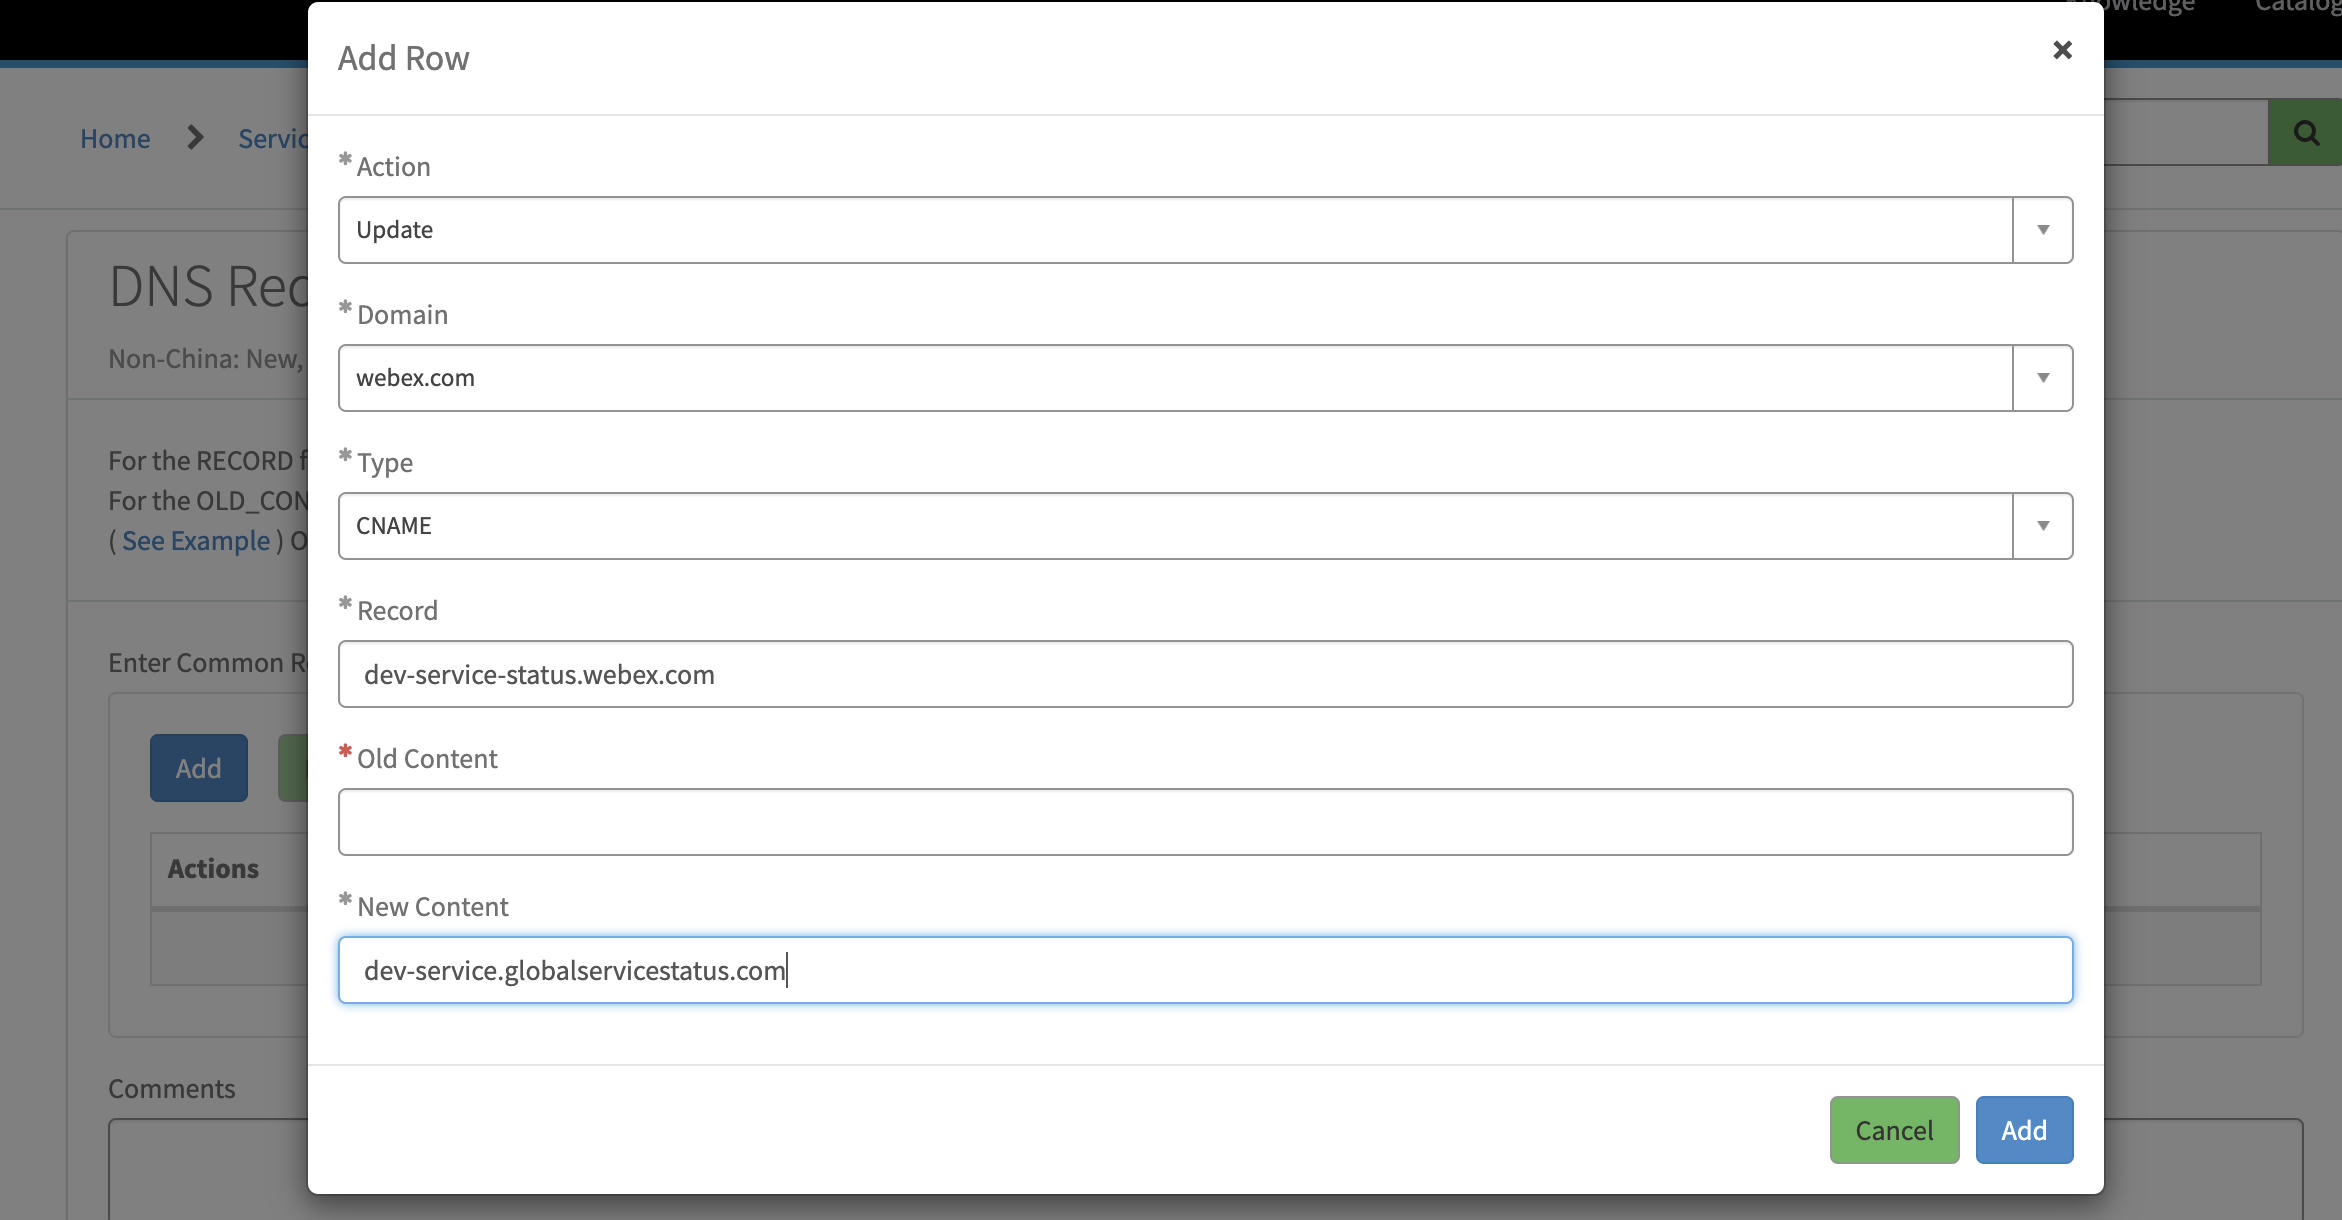Click the Add Row dialog title
The height and width of the screenshot is (1220, 2342).
(404, 58)
